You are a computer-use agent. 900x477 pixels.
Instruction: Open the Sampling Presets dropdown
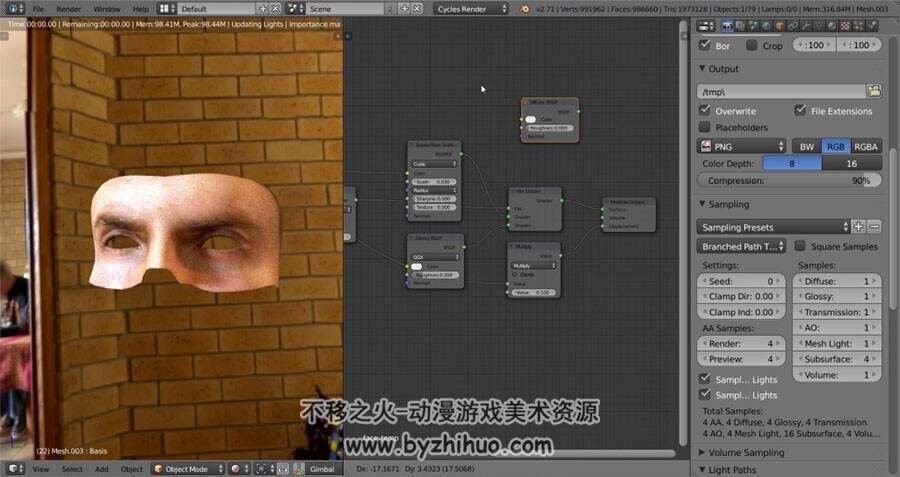tap(773, 227)
